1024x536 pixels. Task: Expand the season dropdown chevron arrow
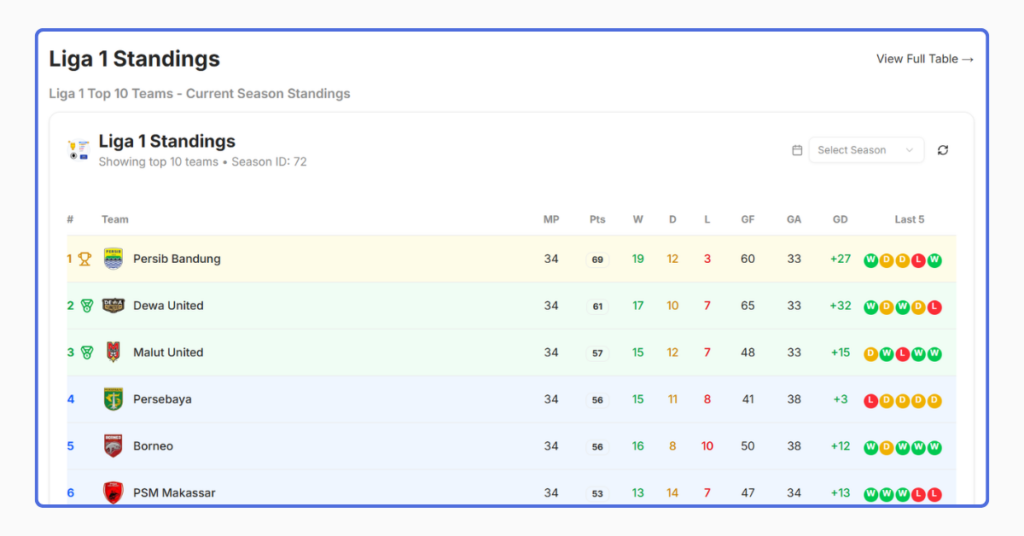[x=909, y=150]
